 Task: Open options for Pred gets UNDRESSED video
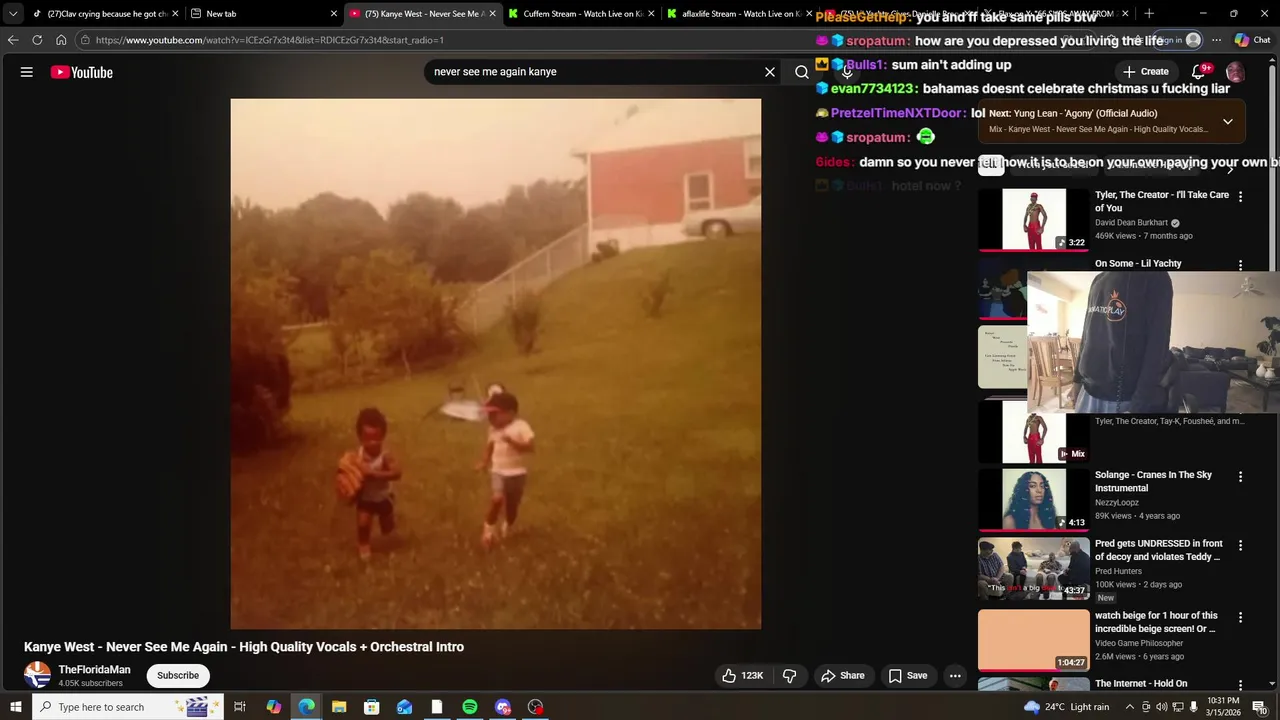(x=1240, y=546)
